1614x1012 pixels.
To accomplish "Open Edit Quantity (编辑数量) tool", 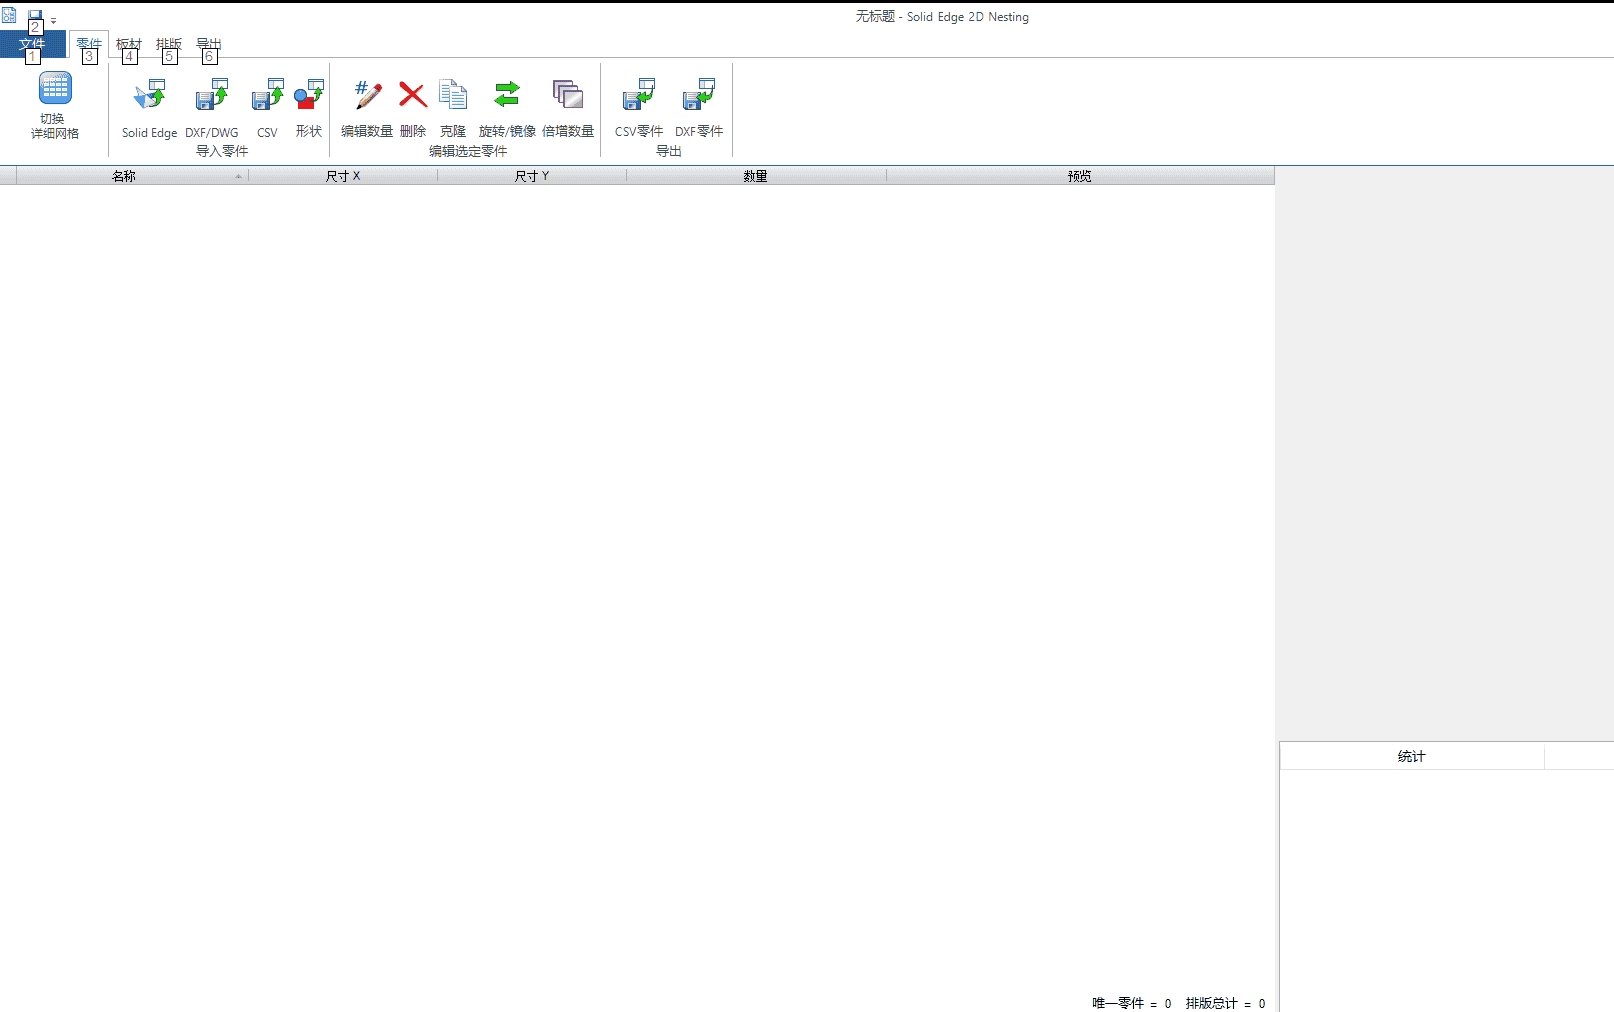I will coord(367,108).
